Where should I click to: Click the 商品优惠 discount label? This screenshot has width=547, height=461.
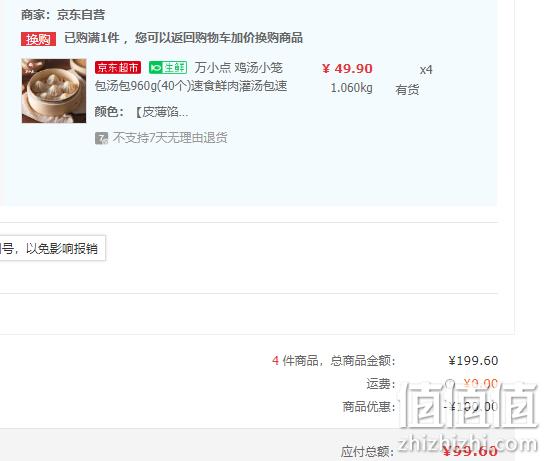[x=369, y=407]
